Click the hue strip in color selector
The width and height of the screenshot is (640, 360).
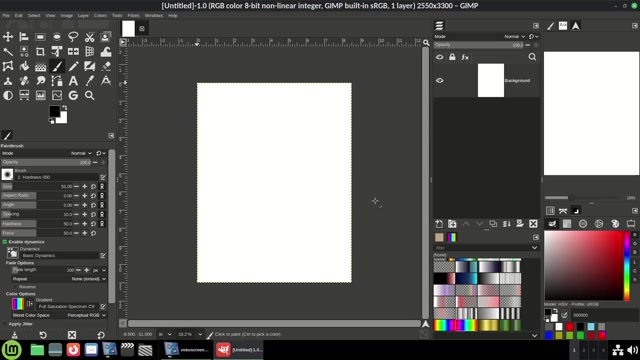pos(627,266)
